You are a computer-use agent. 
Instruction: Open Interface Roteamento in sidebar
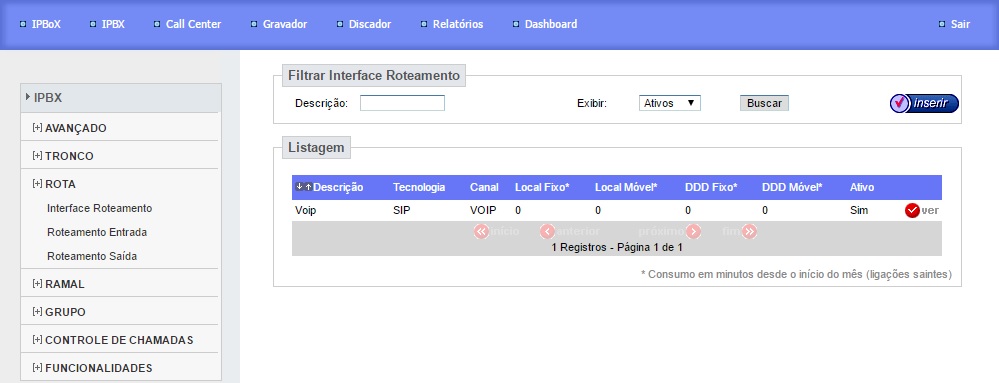coord(99,208)
